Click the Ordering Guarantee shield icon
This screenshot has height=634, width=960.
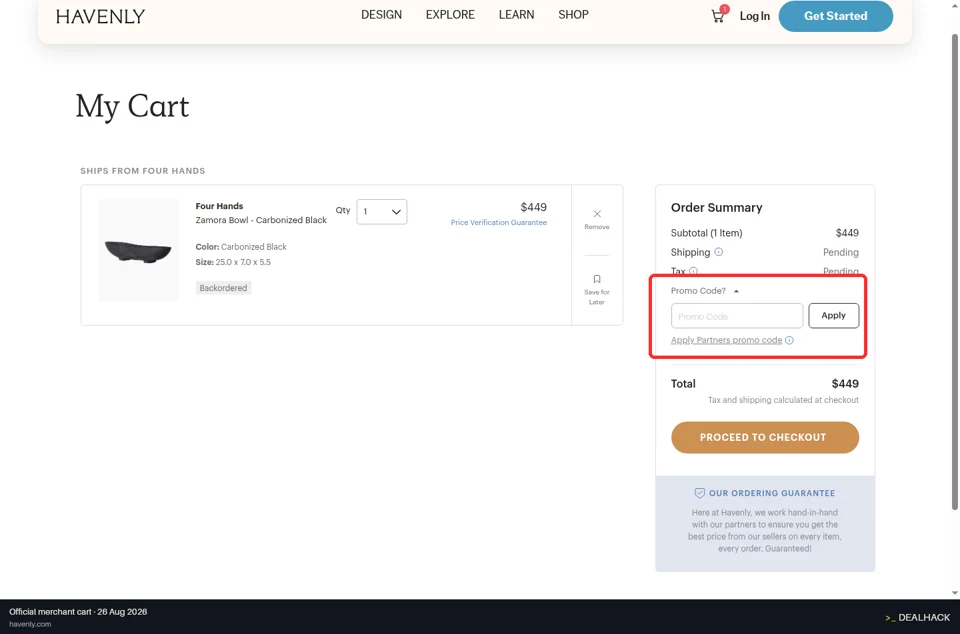pyautogui.click(x=700, y=493)
